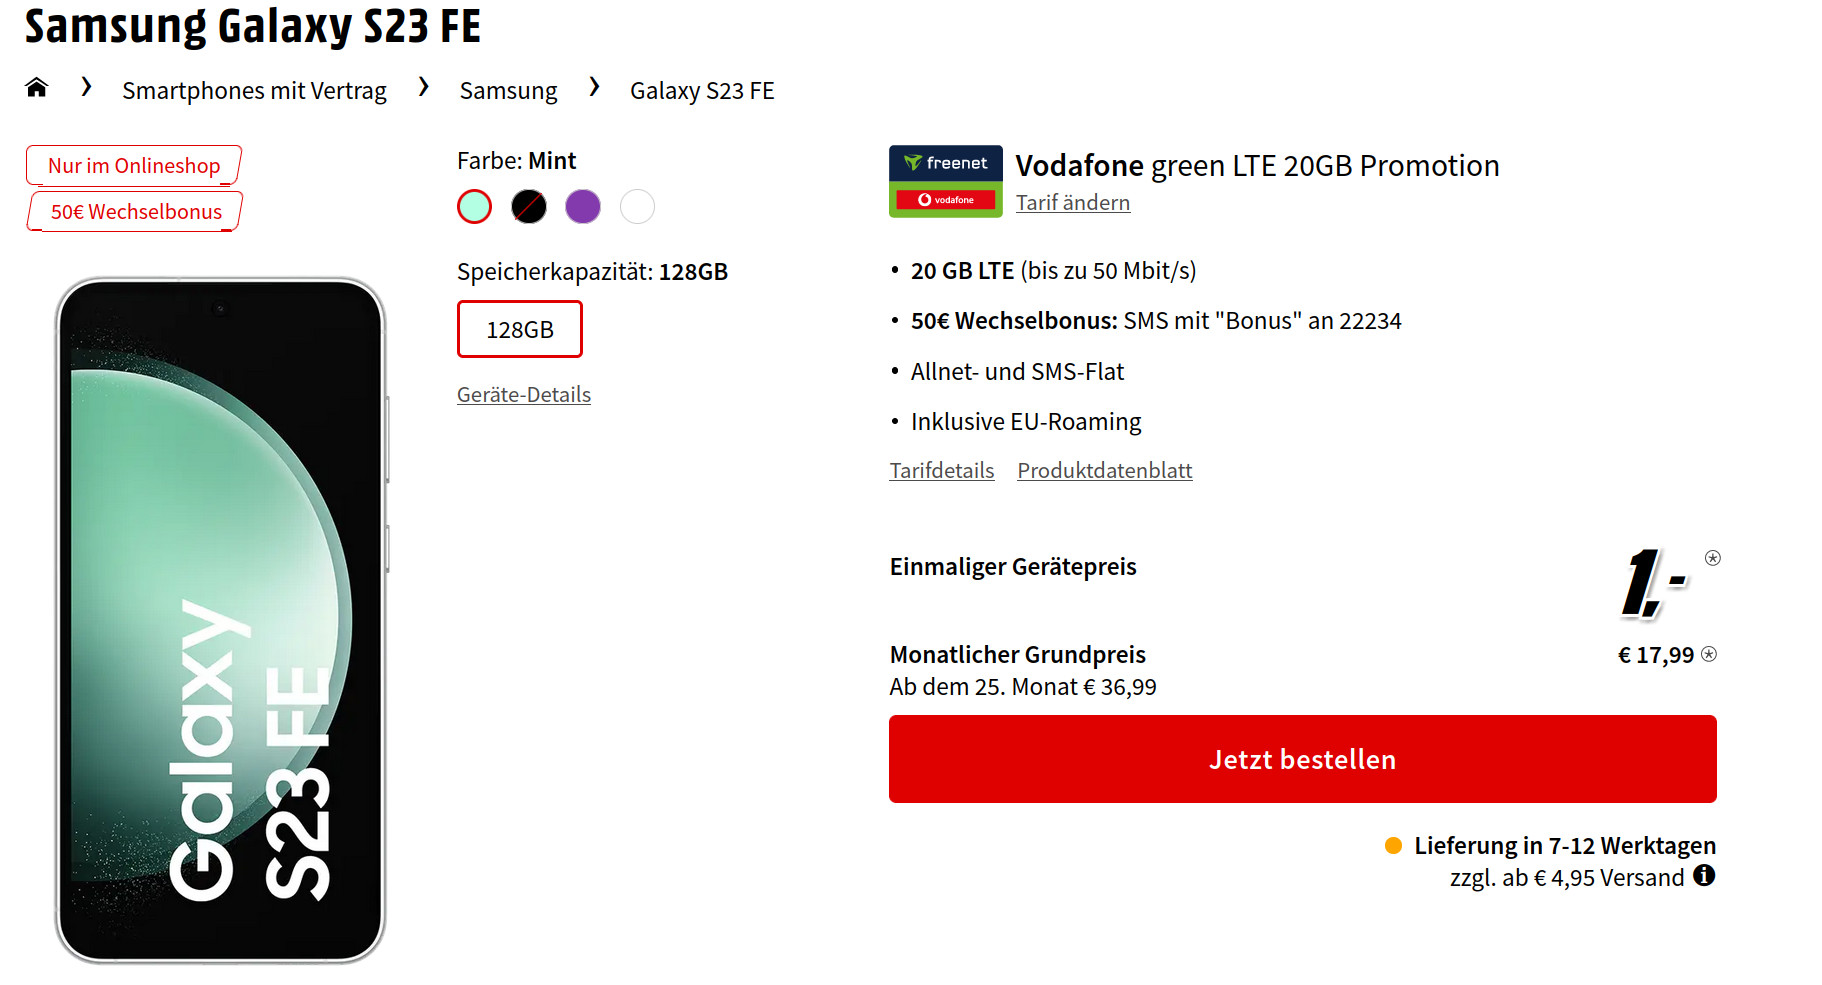The image size is (1822, 985).
Task: Click the asterisk next to € 17,99
Action: pos(1710,654)
